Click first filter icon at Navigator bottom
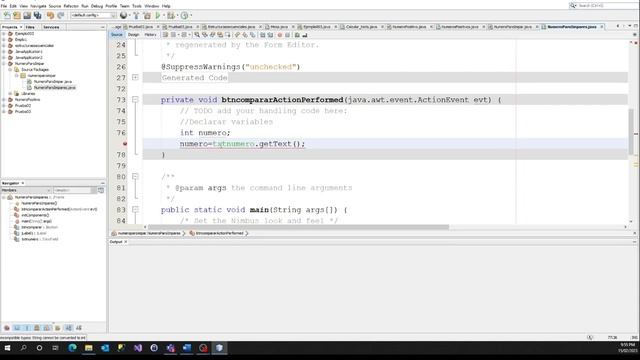 point(7,328)
